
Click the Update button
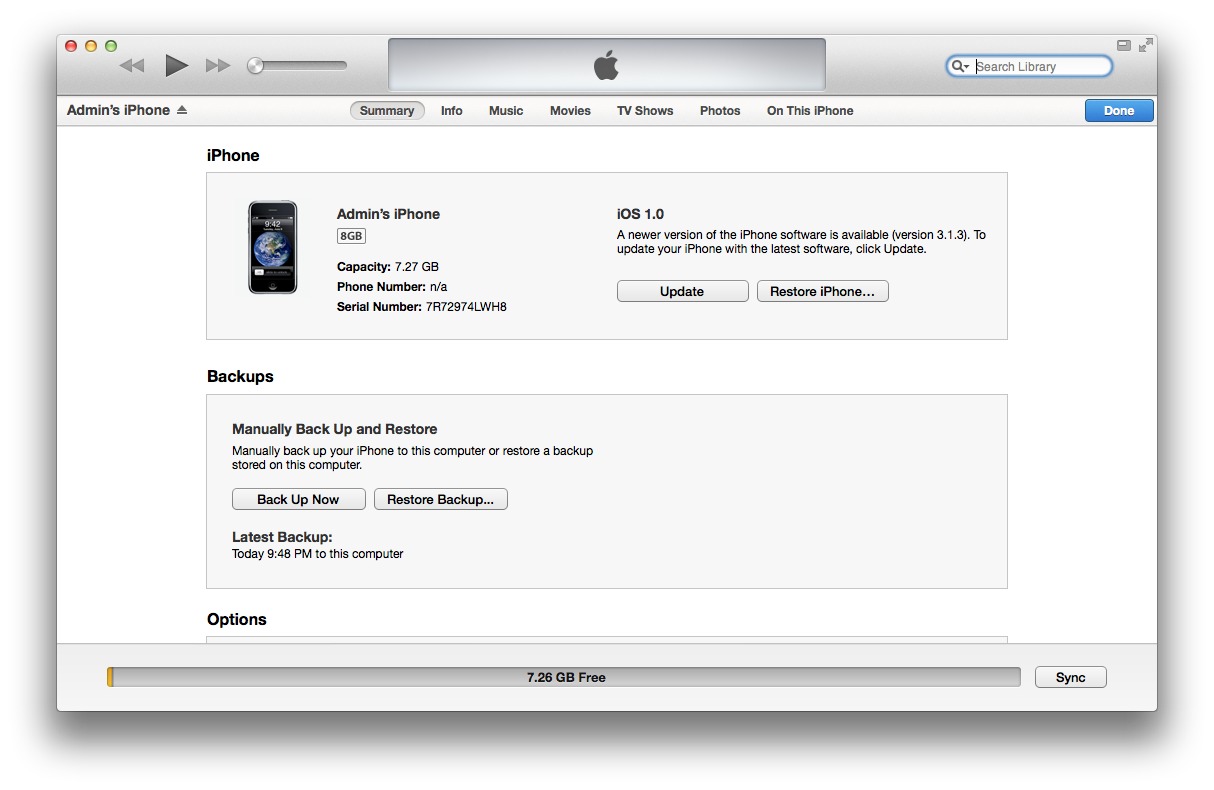coord(683,291)
